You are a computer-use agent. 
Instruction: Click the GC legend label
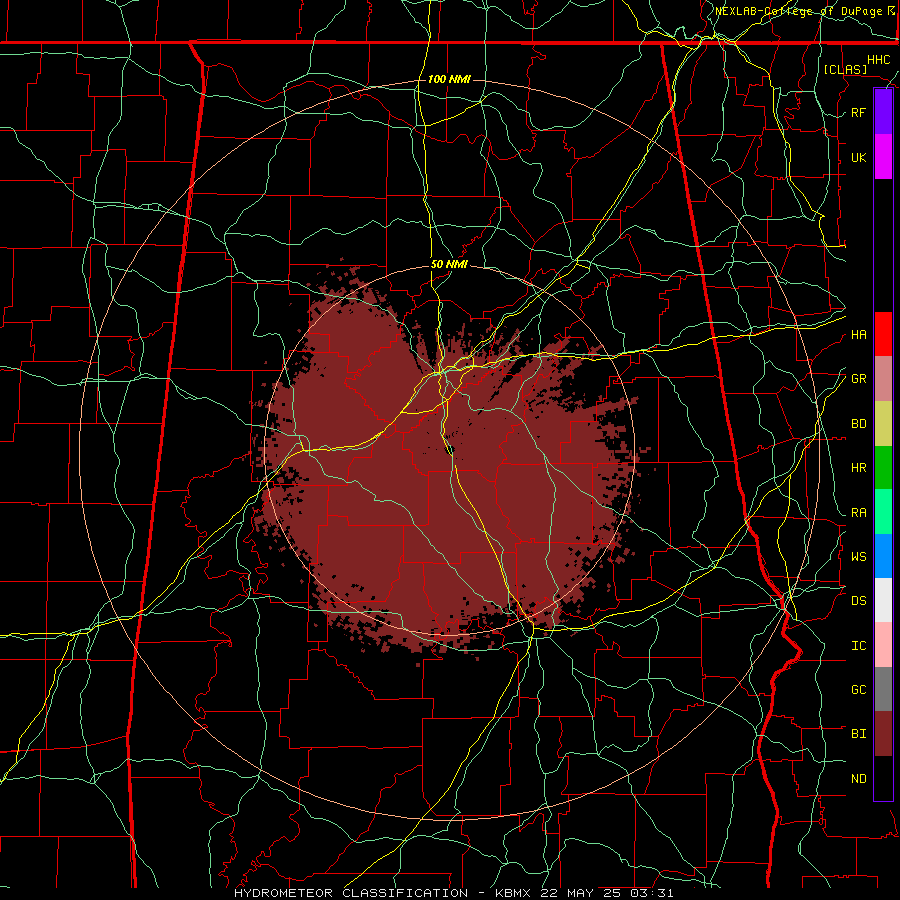point(858,690)
